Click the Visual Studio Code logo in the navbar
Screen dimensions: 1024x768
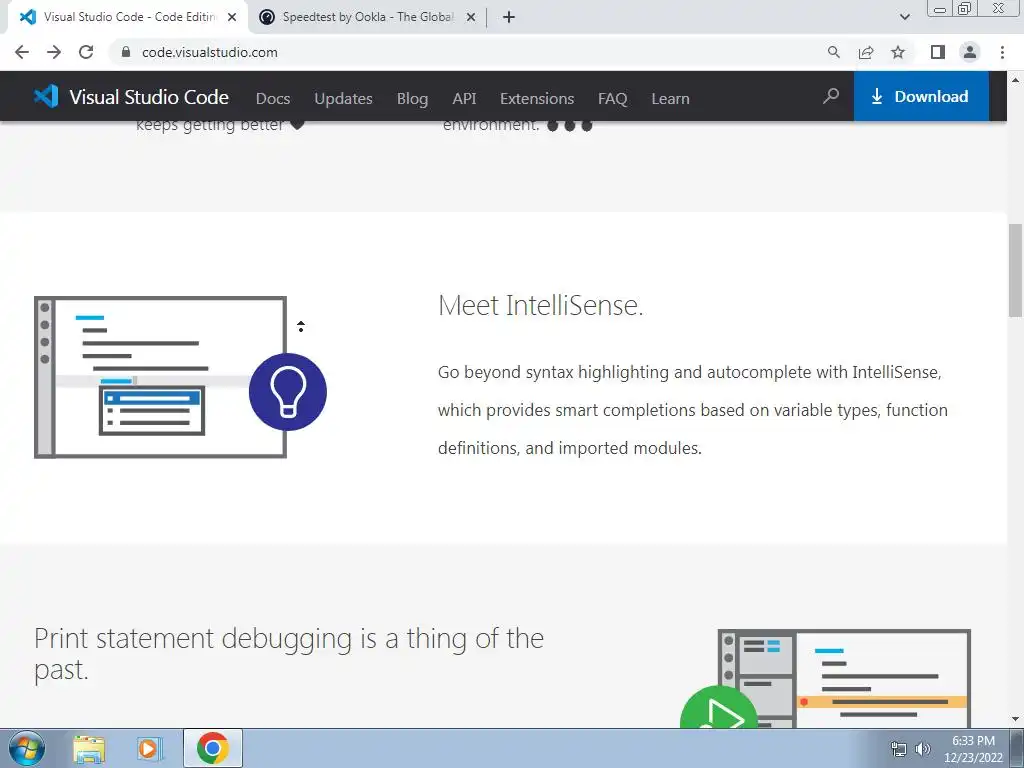click(131, 97)
